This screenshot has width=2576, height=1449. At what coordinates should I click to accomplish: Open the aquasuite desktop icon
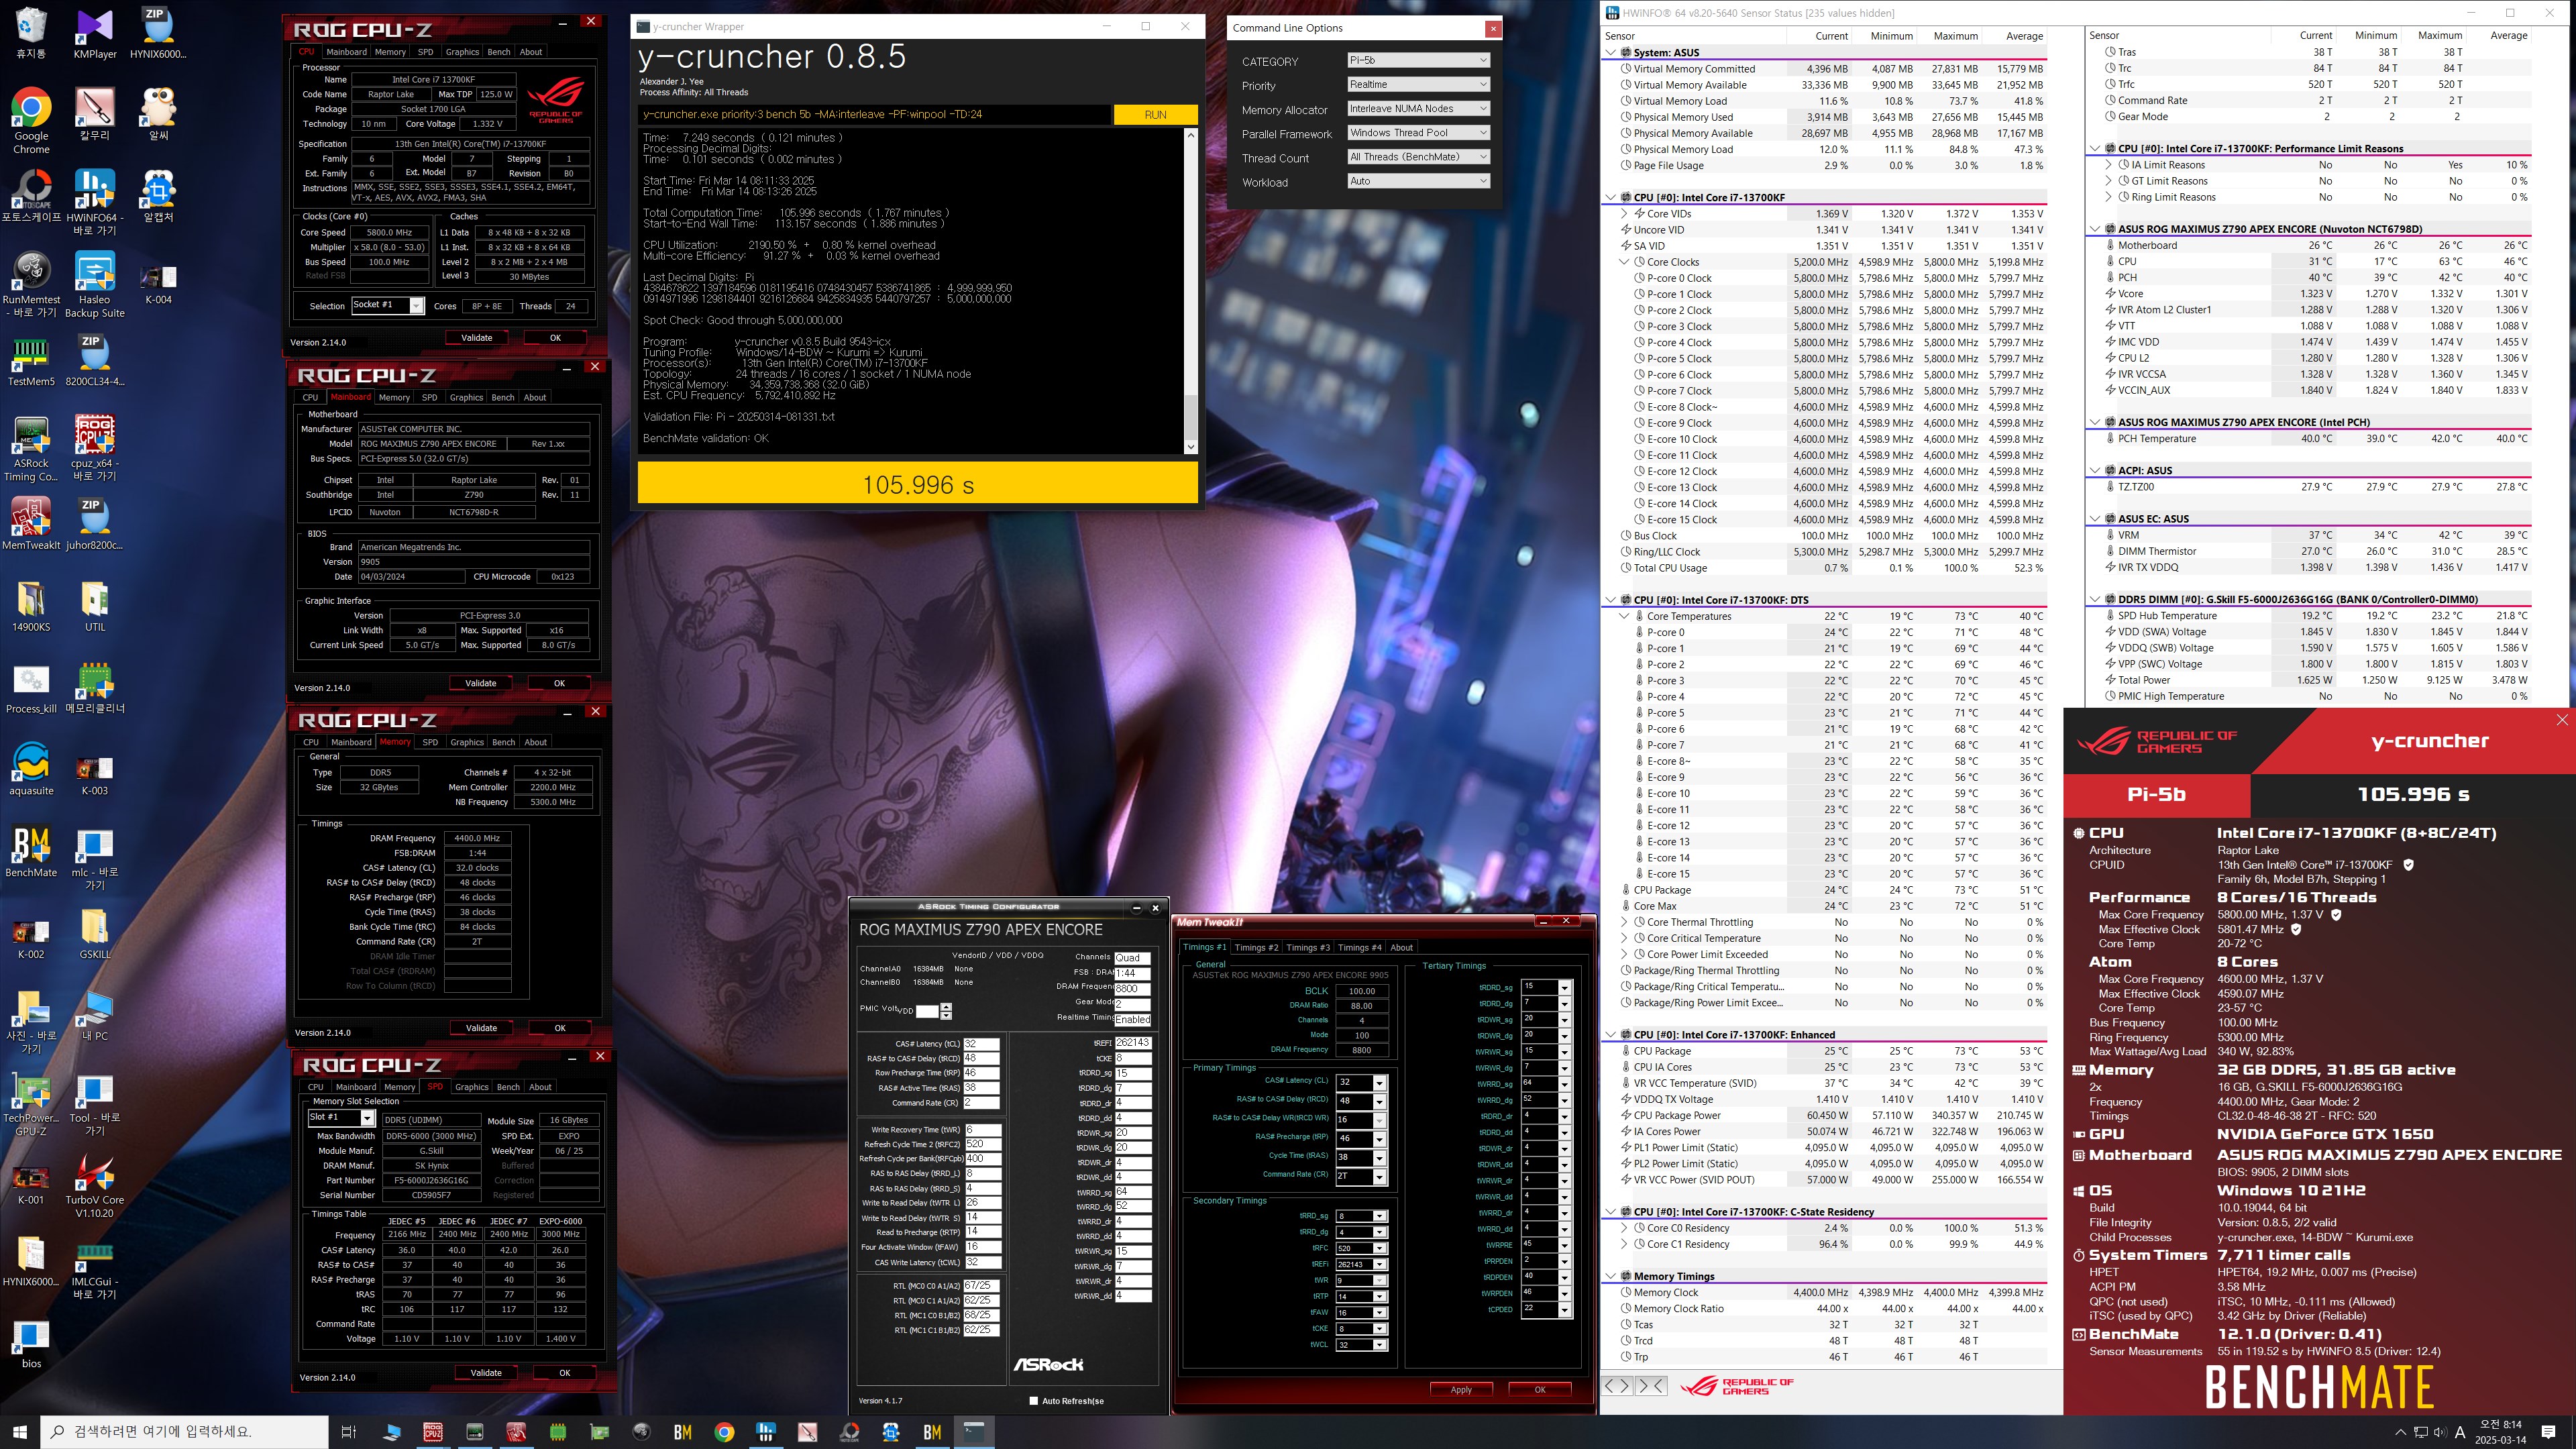(31, 770)
